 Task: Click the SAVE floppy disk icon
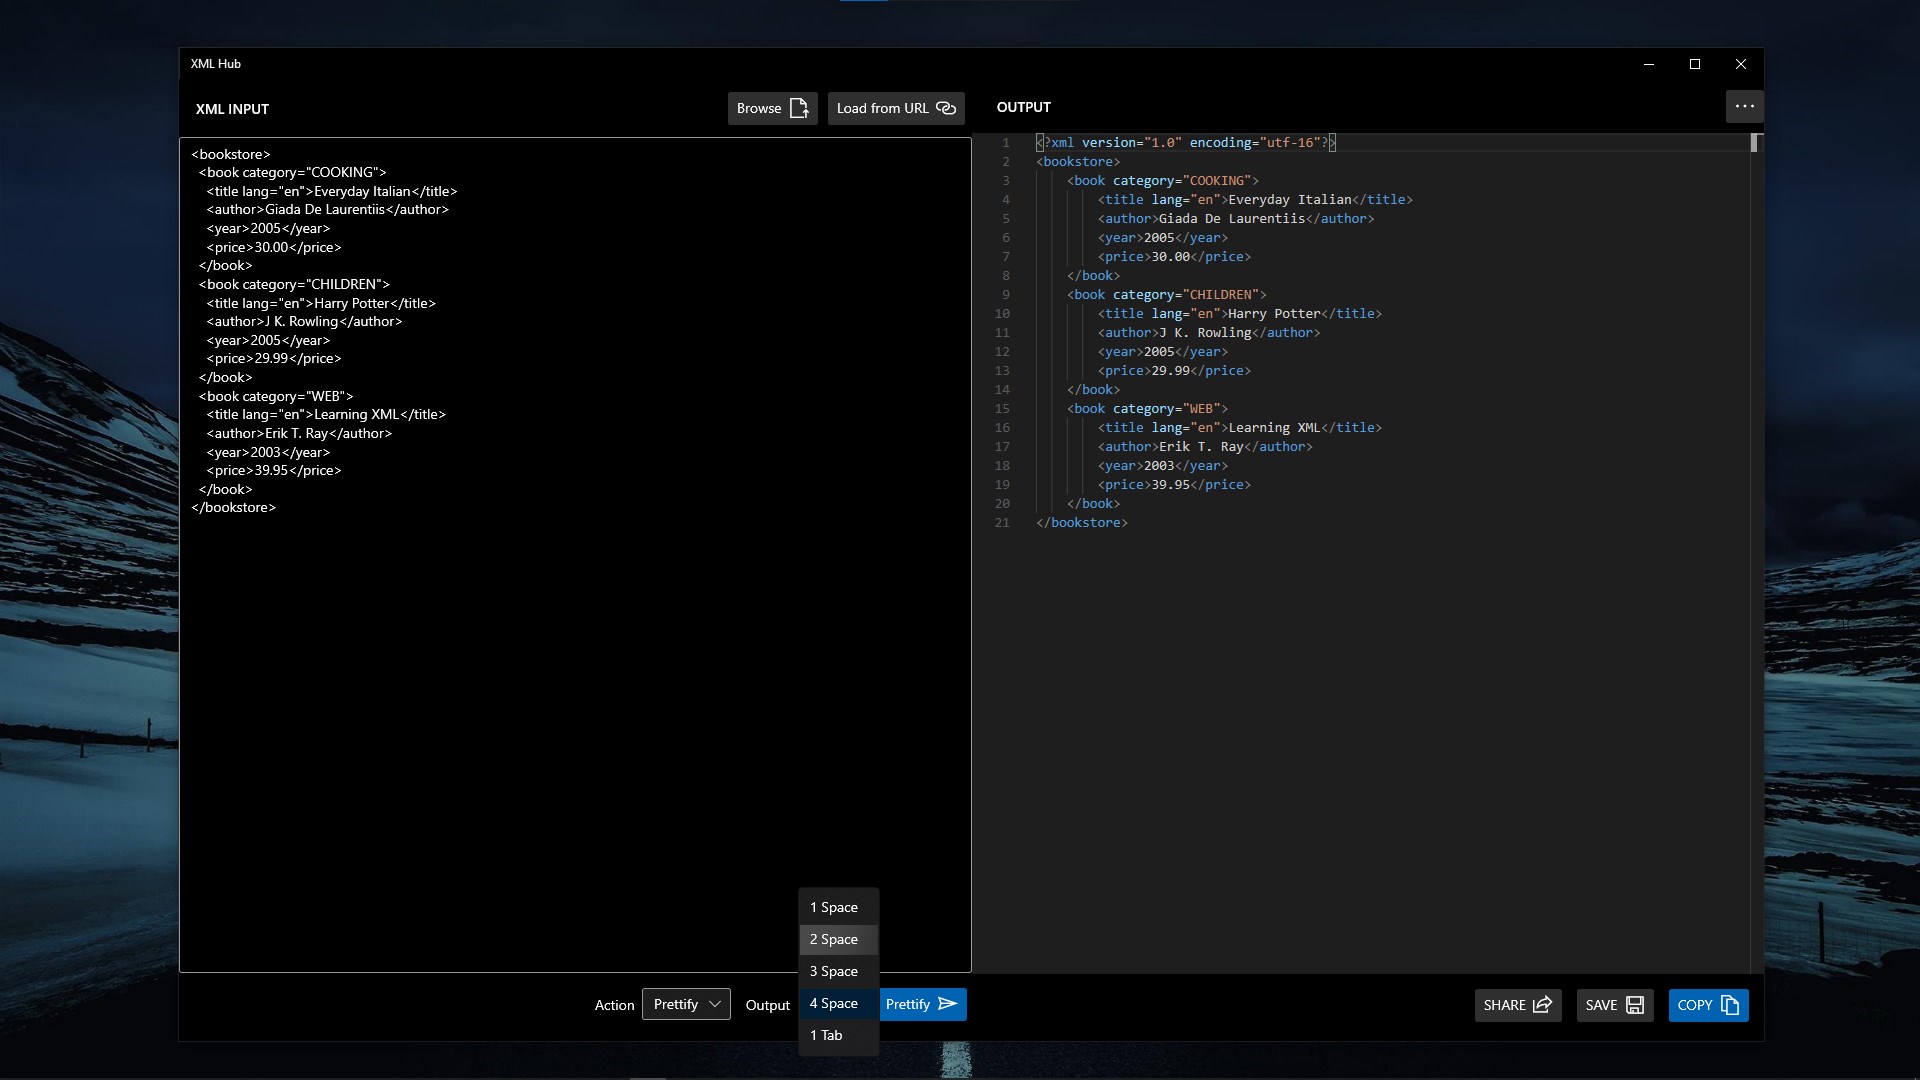point(1635,1005)
